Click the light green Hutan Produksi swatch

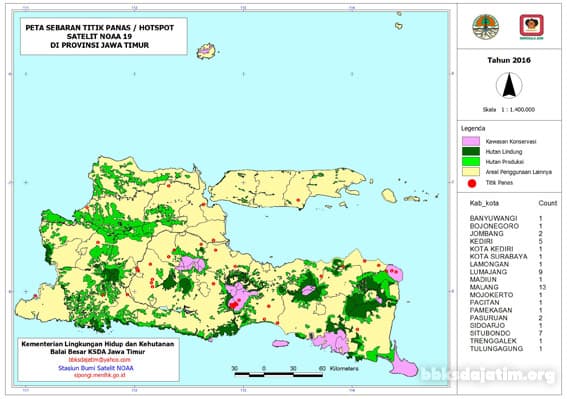[471, 161]
